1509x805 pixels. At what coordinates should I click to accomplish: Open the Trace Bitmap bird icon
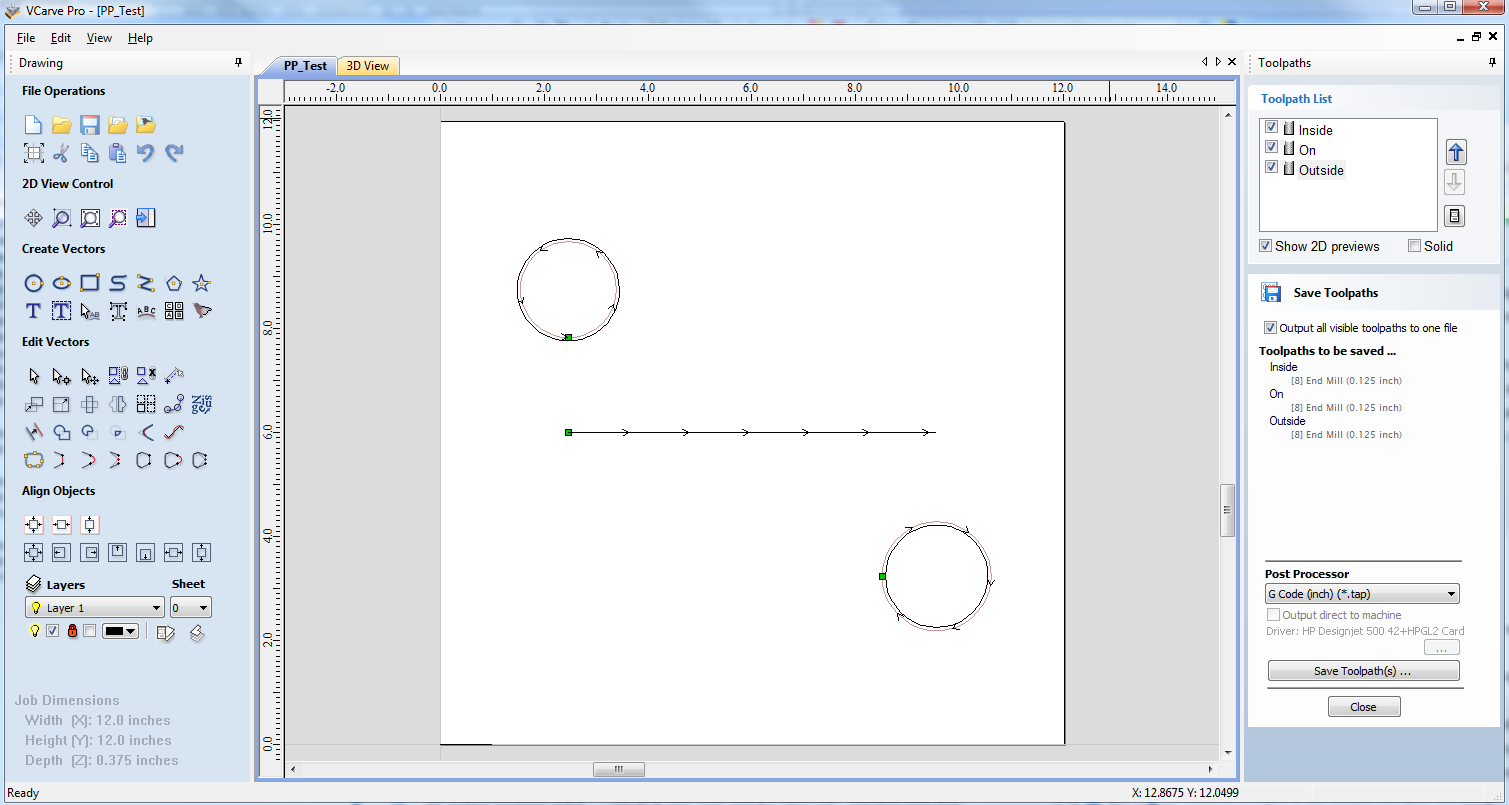(x=202, y=311)
